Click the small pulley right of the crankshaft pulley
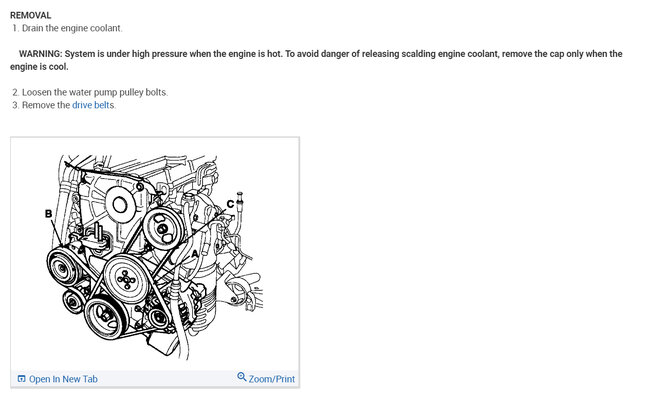The height and width of the screenshot is (408, 650). (158, 318)
